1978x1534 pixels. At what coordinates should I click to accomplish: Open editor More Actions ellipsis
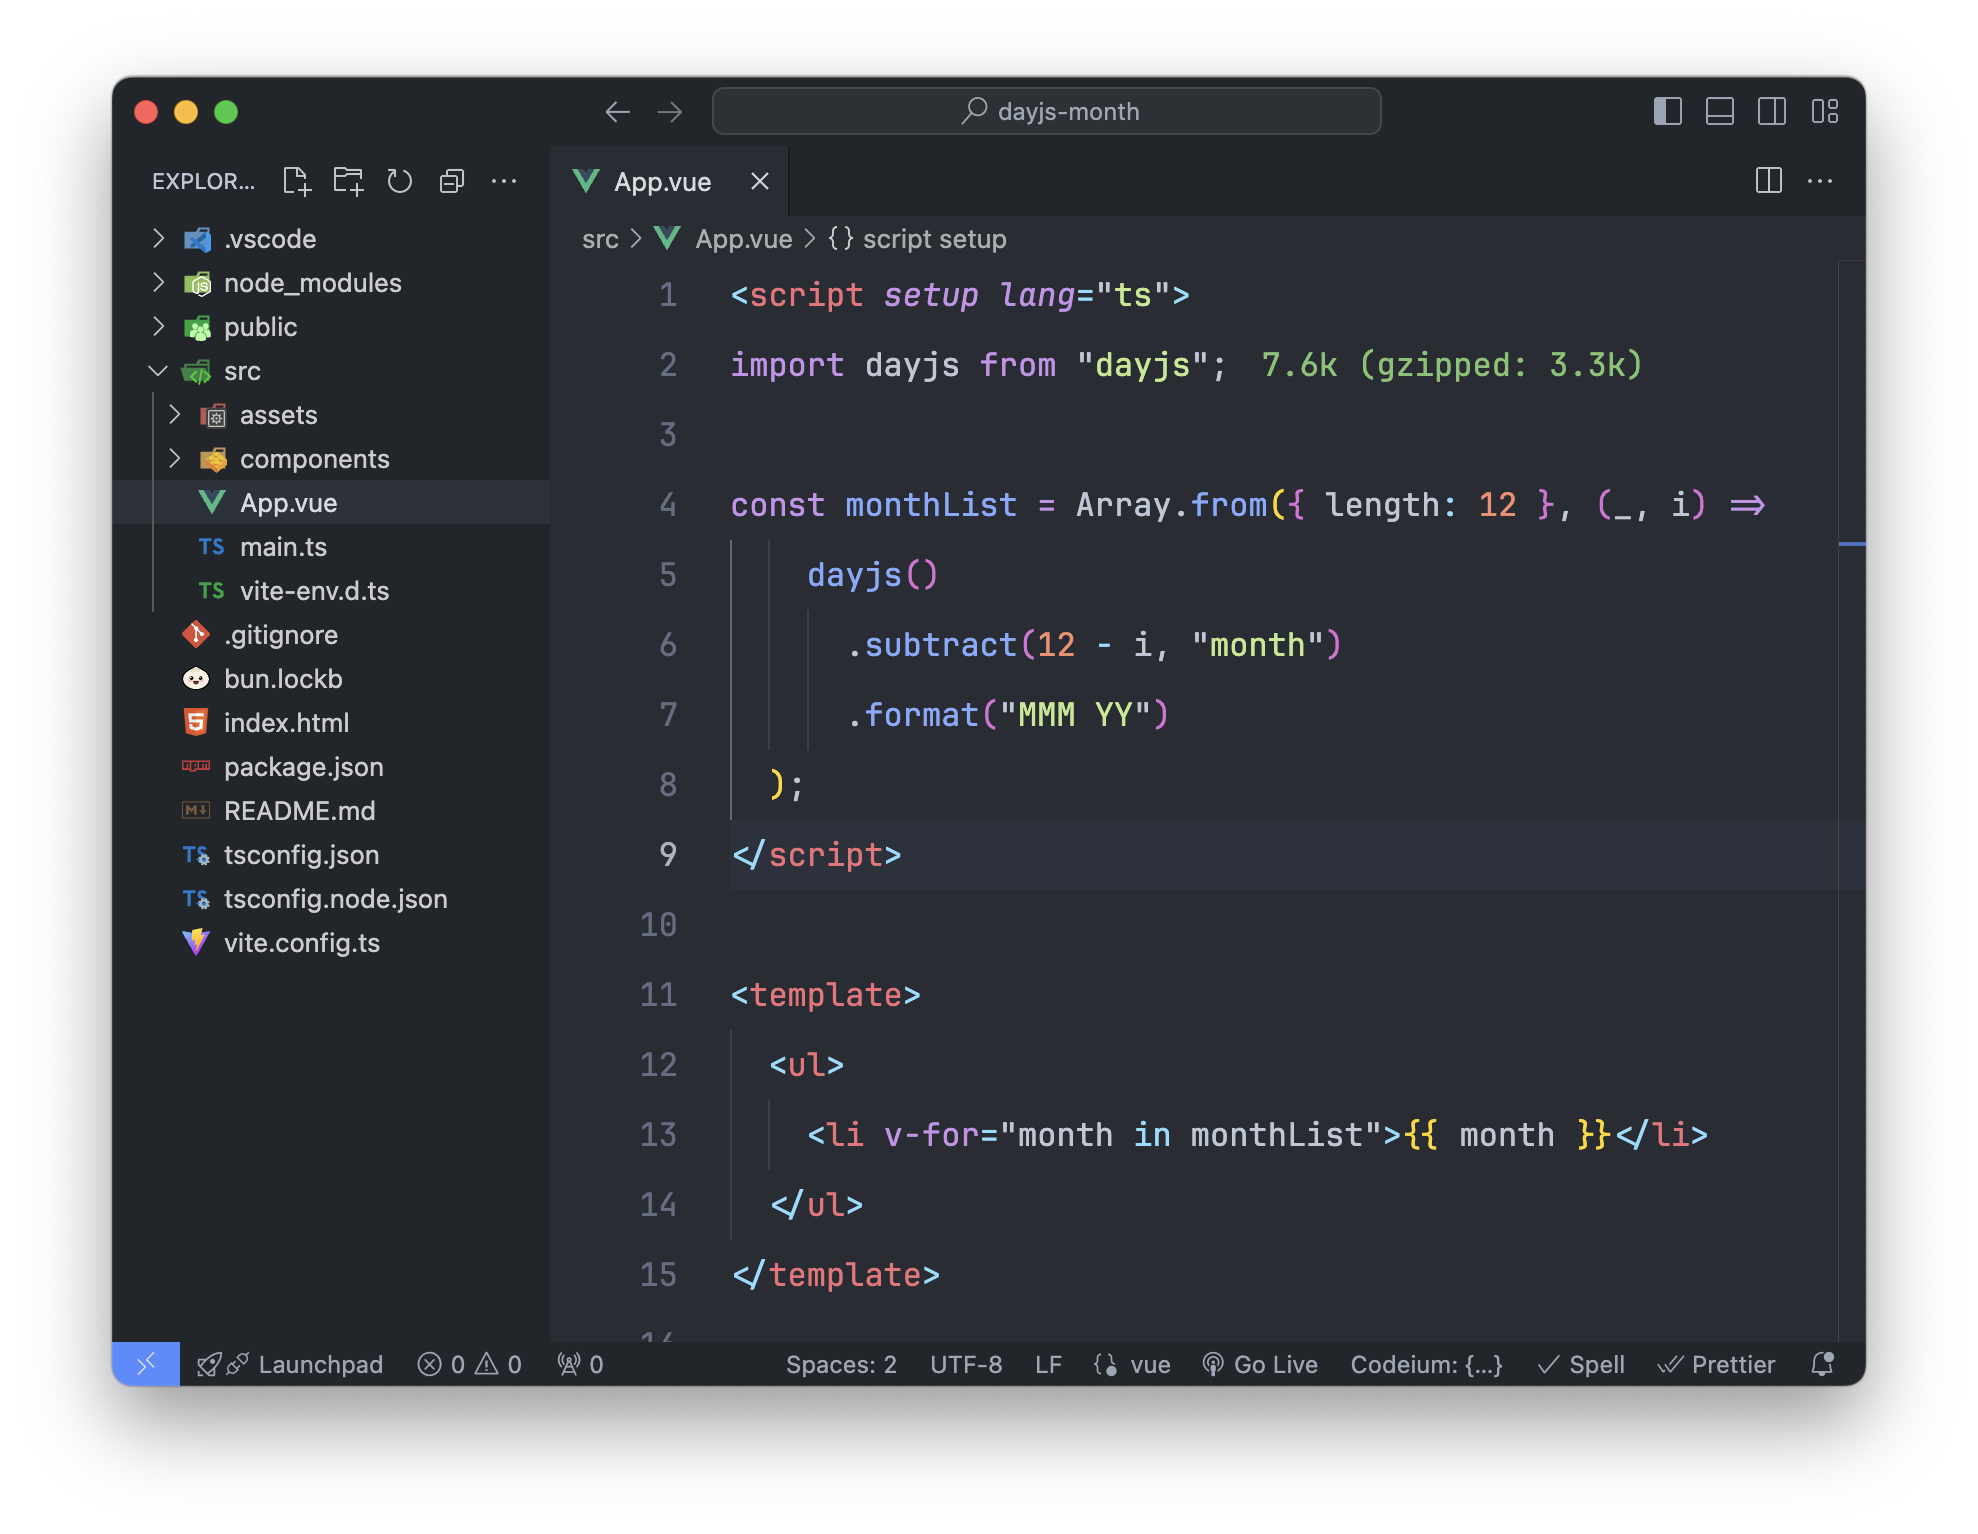1820,181
